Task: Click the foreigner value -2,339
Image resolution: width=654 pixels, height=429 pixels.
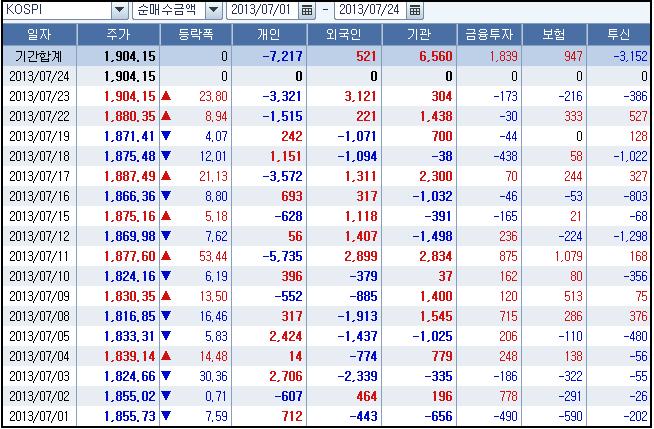Action: click(357, 376)
